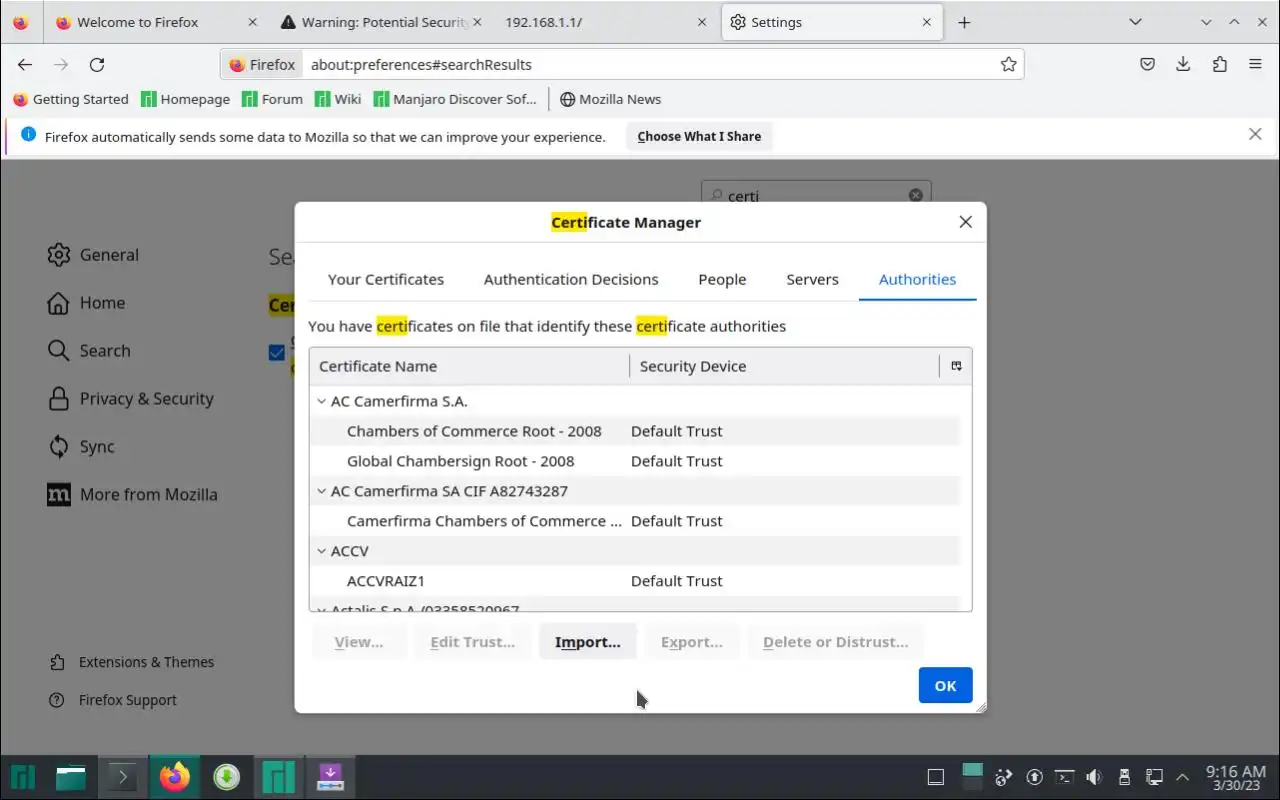
Task: Open the Forum bookmark
Action: pyautogui.click(x=273, y=99)
